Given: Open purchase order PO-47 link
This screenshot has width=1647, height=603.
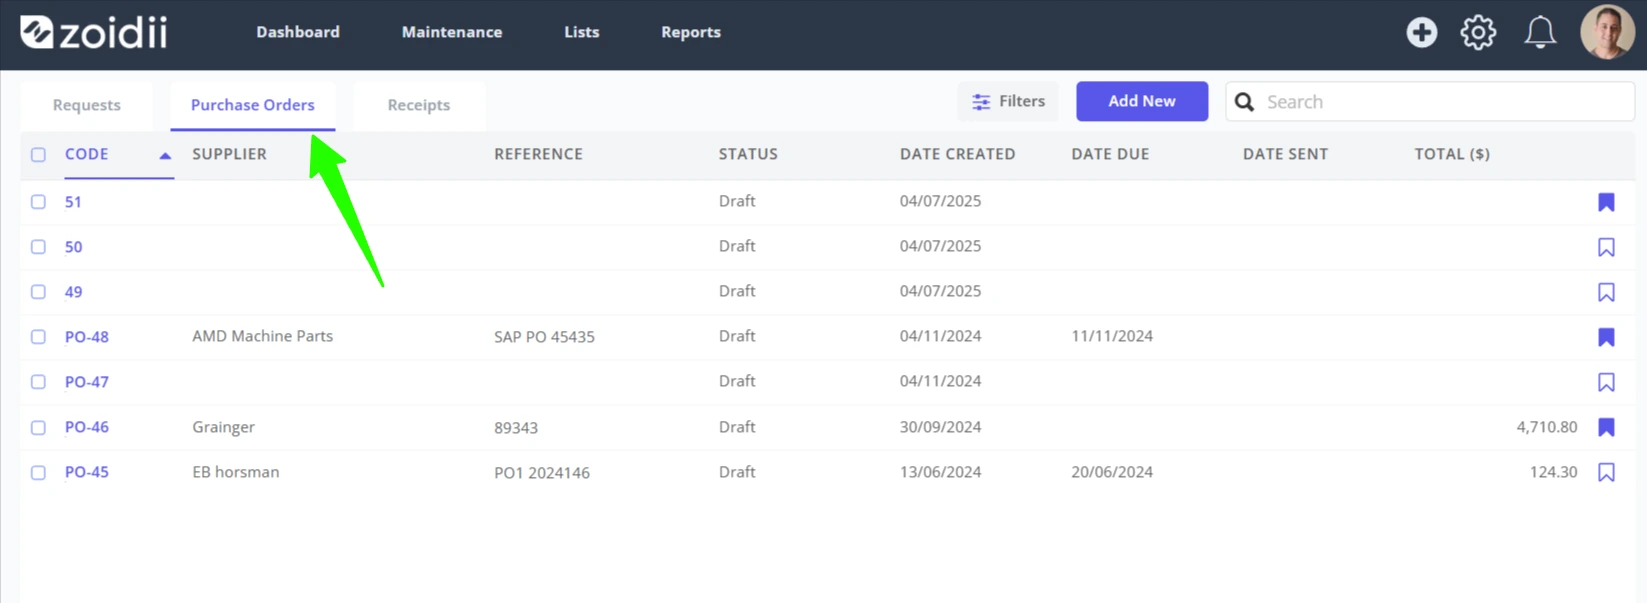Looking at the screenshot, I should point(87,382).
